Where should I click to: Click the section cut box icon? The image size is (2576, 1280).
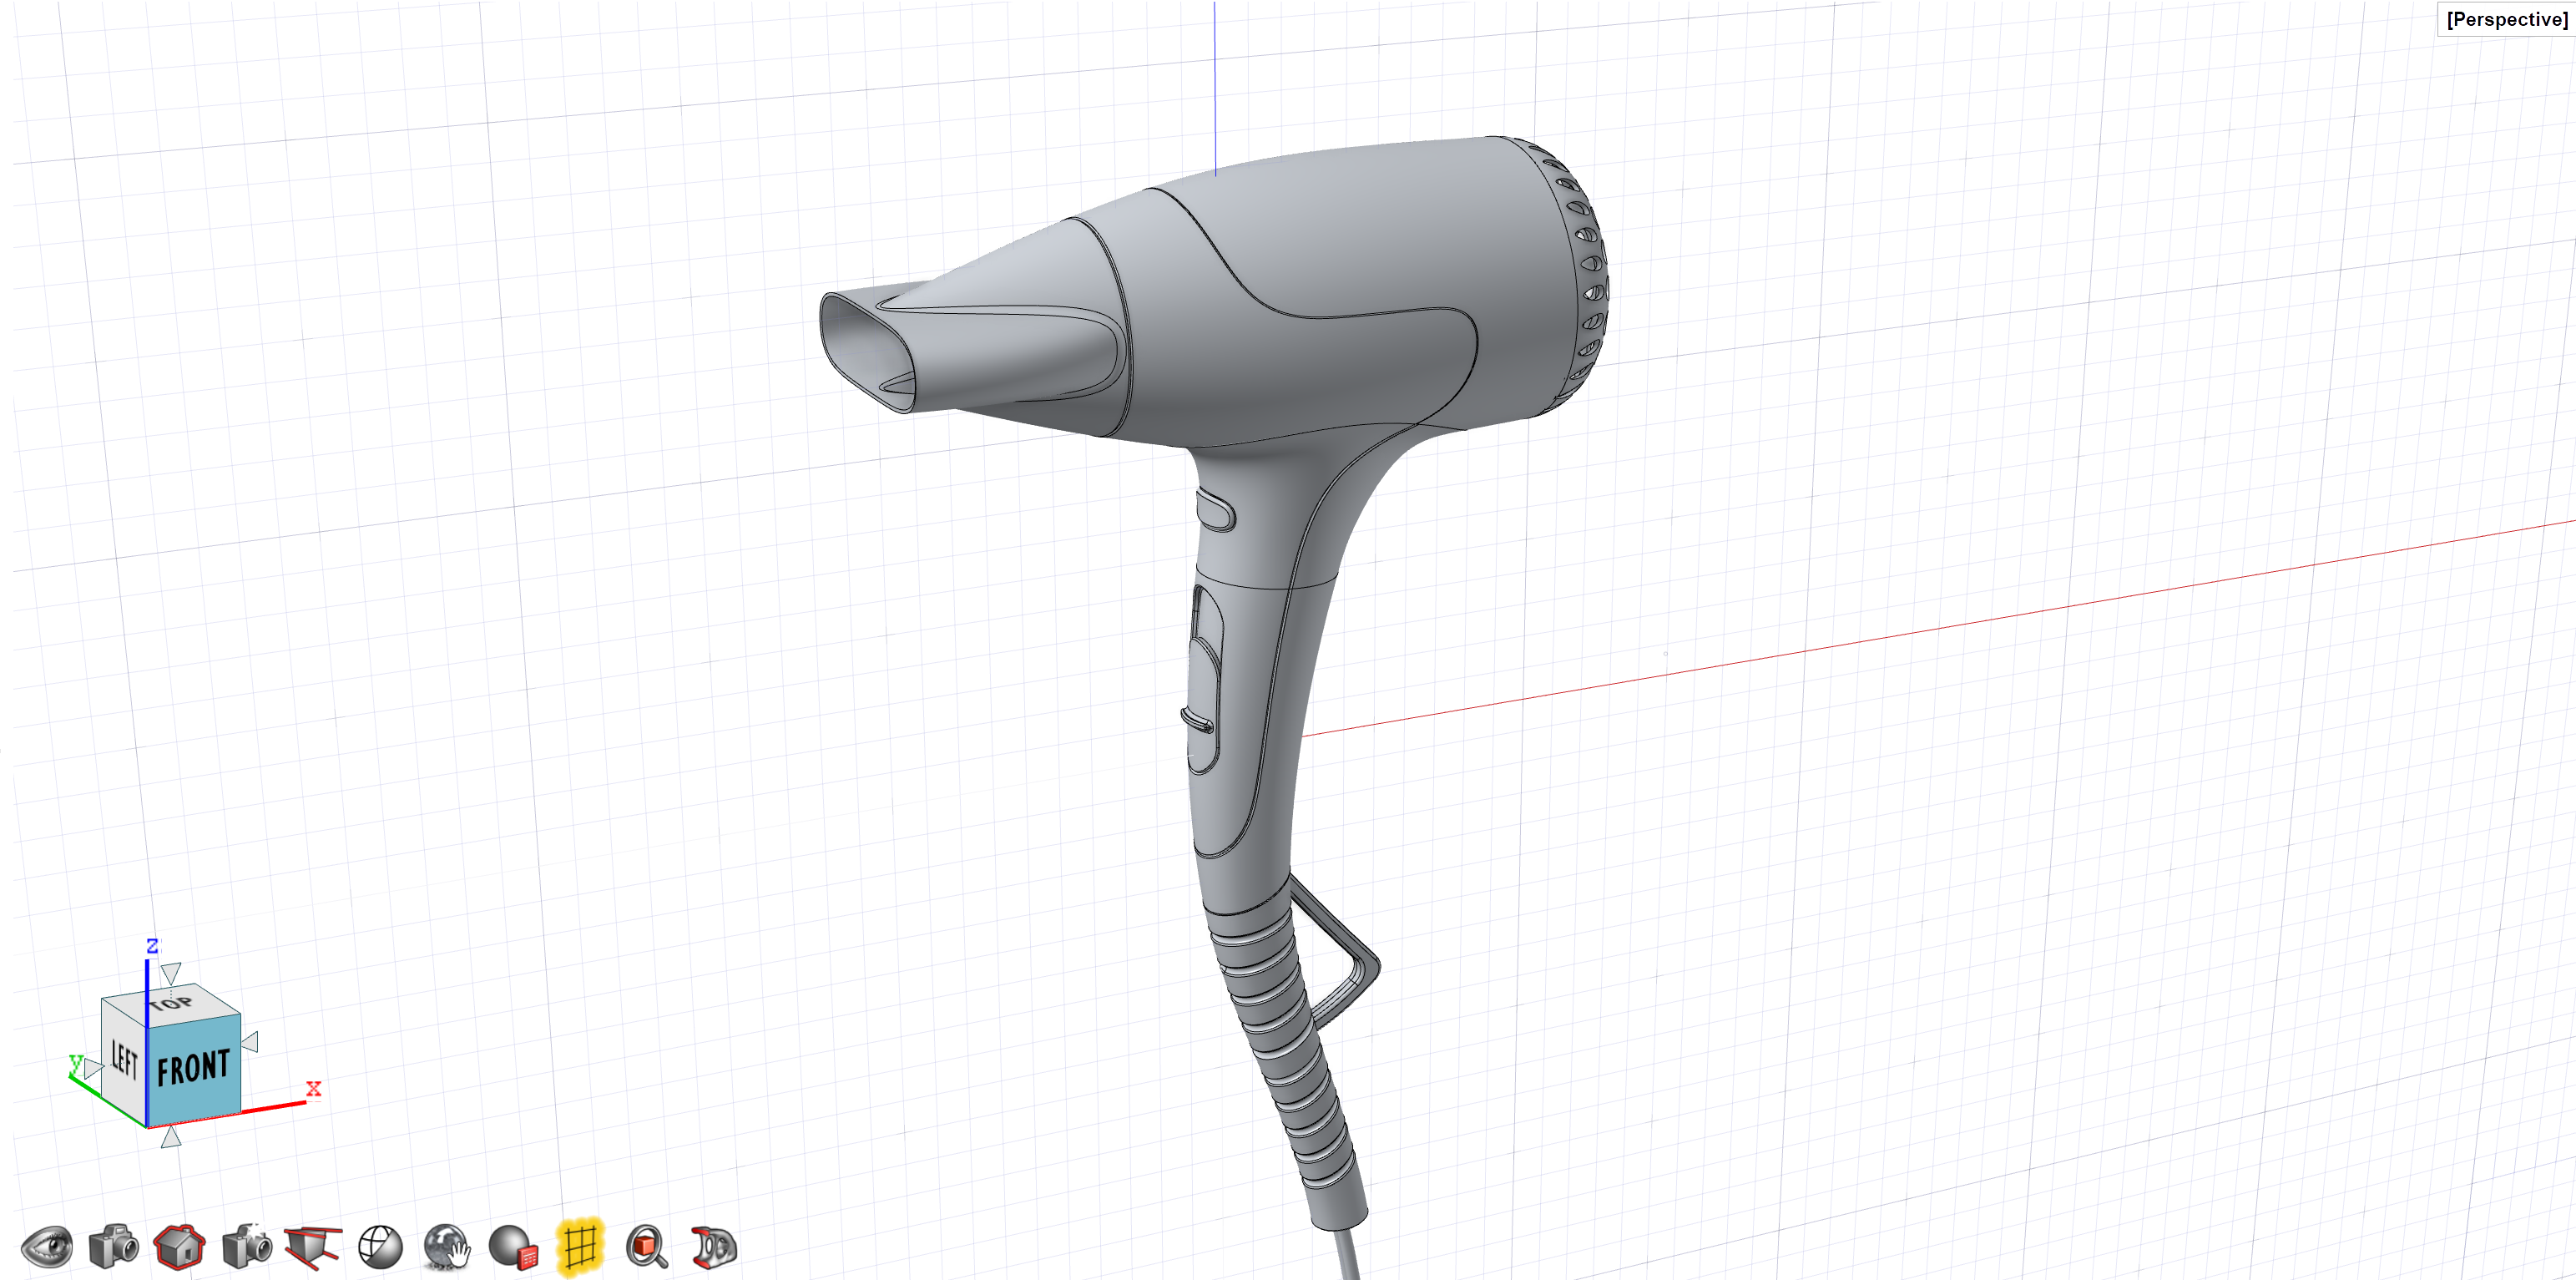[x=313, y=1246]
